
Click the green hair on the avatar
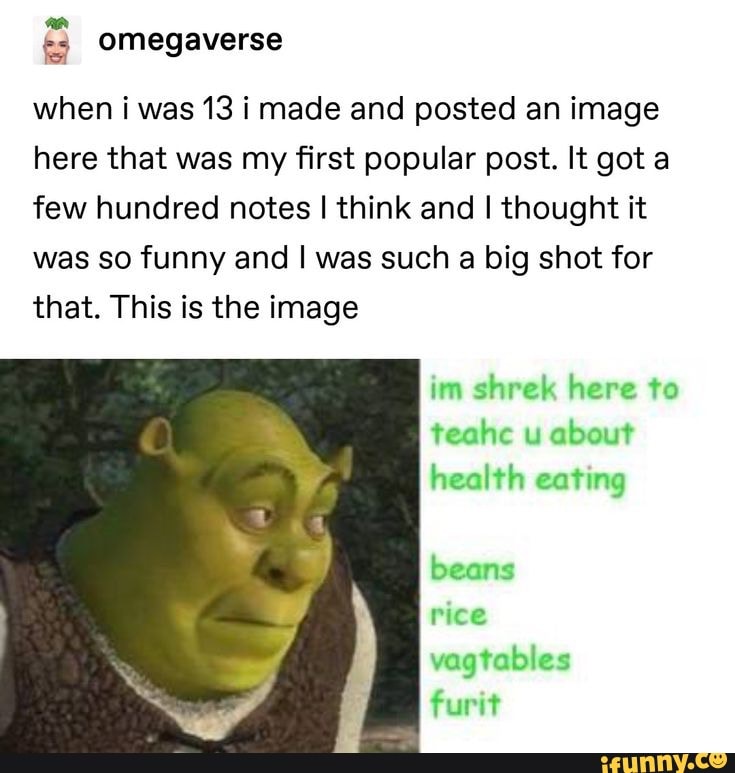pyautogui.click(x=57, y=24)
